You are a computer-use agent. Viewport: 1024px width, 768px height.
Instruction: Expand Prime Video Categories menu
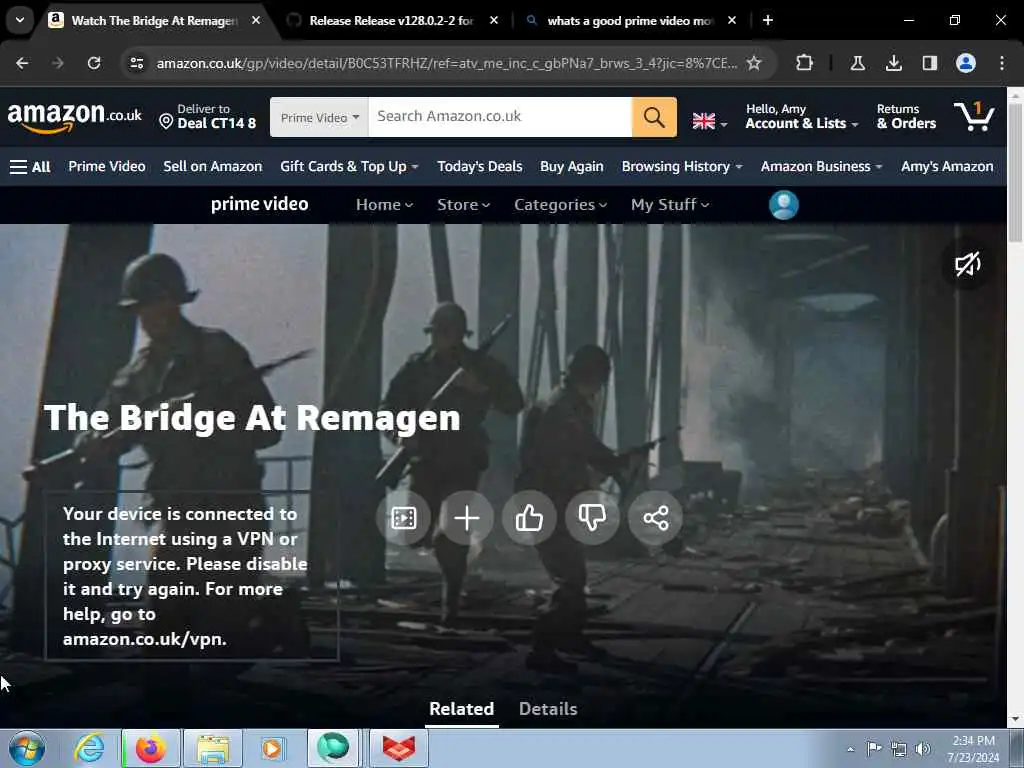[x=560, y=205]
